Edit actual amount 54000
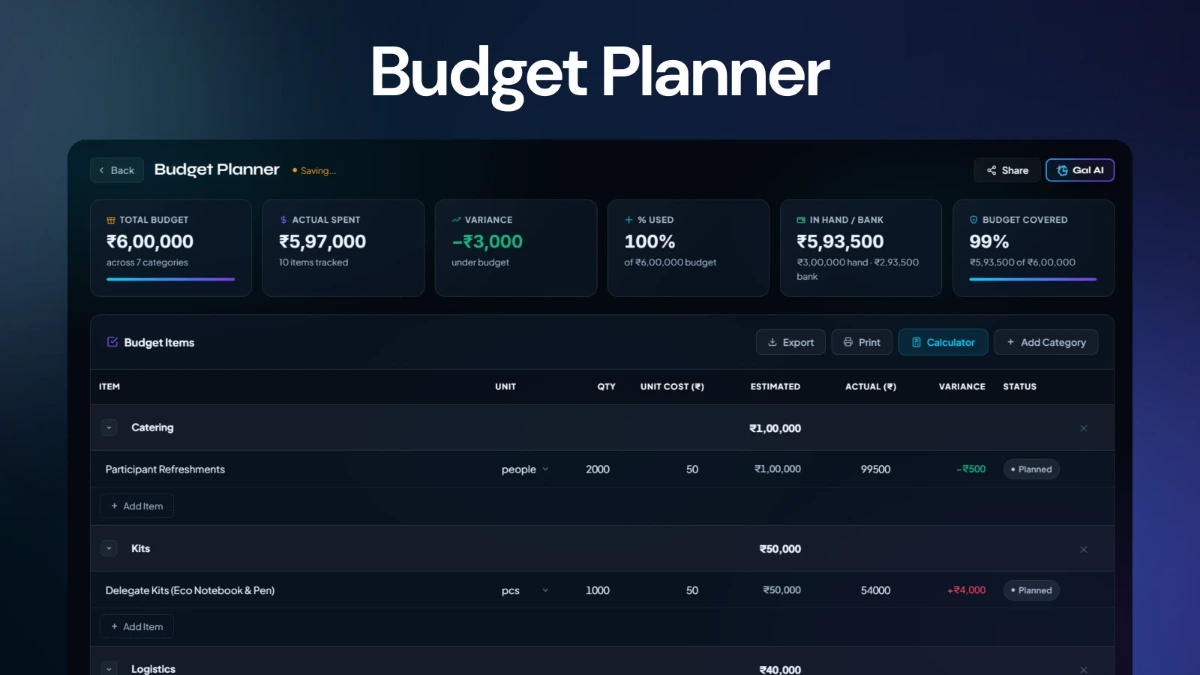 [x=875, y=590]
